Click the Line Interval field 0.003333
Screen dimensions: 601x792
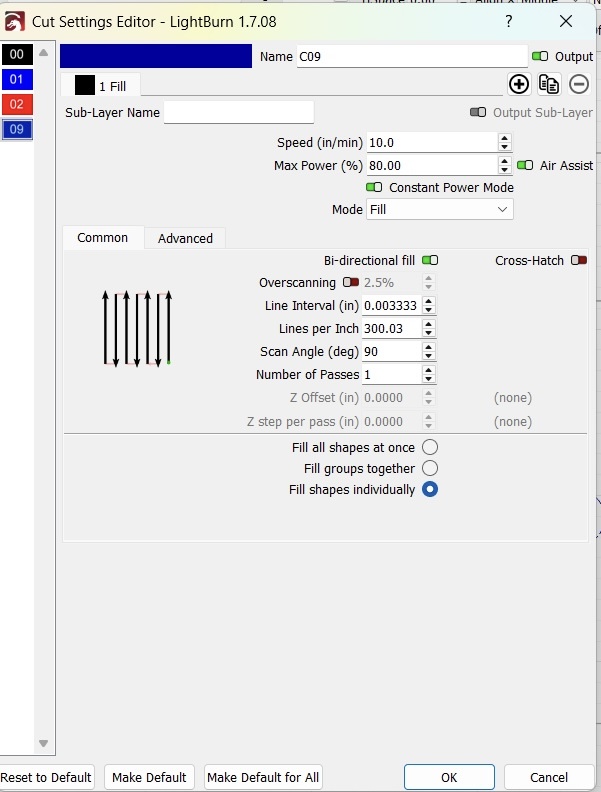point(392,306)
